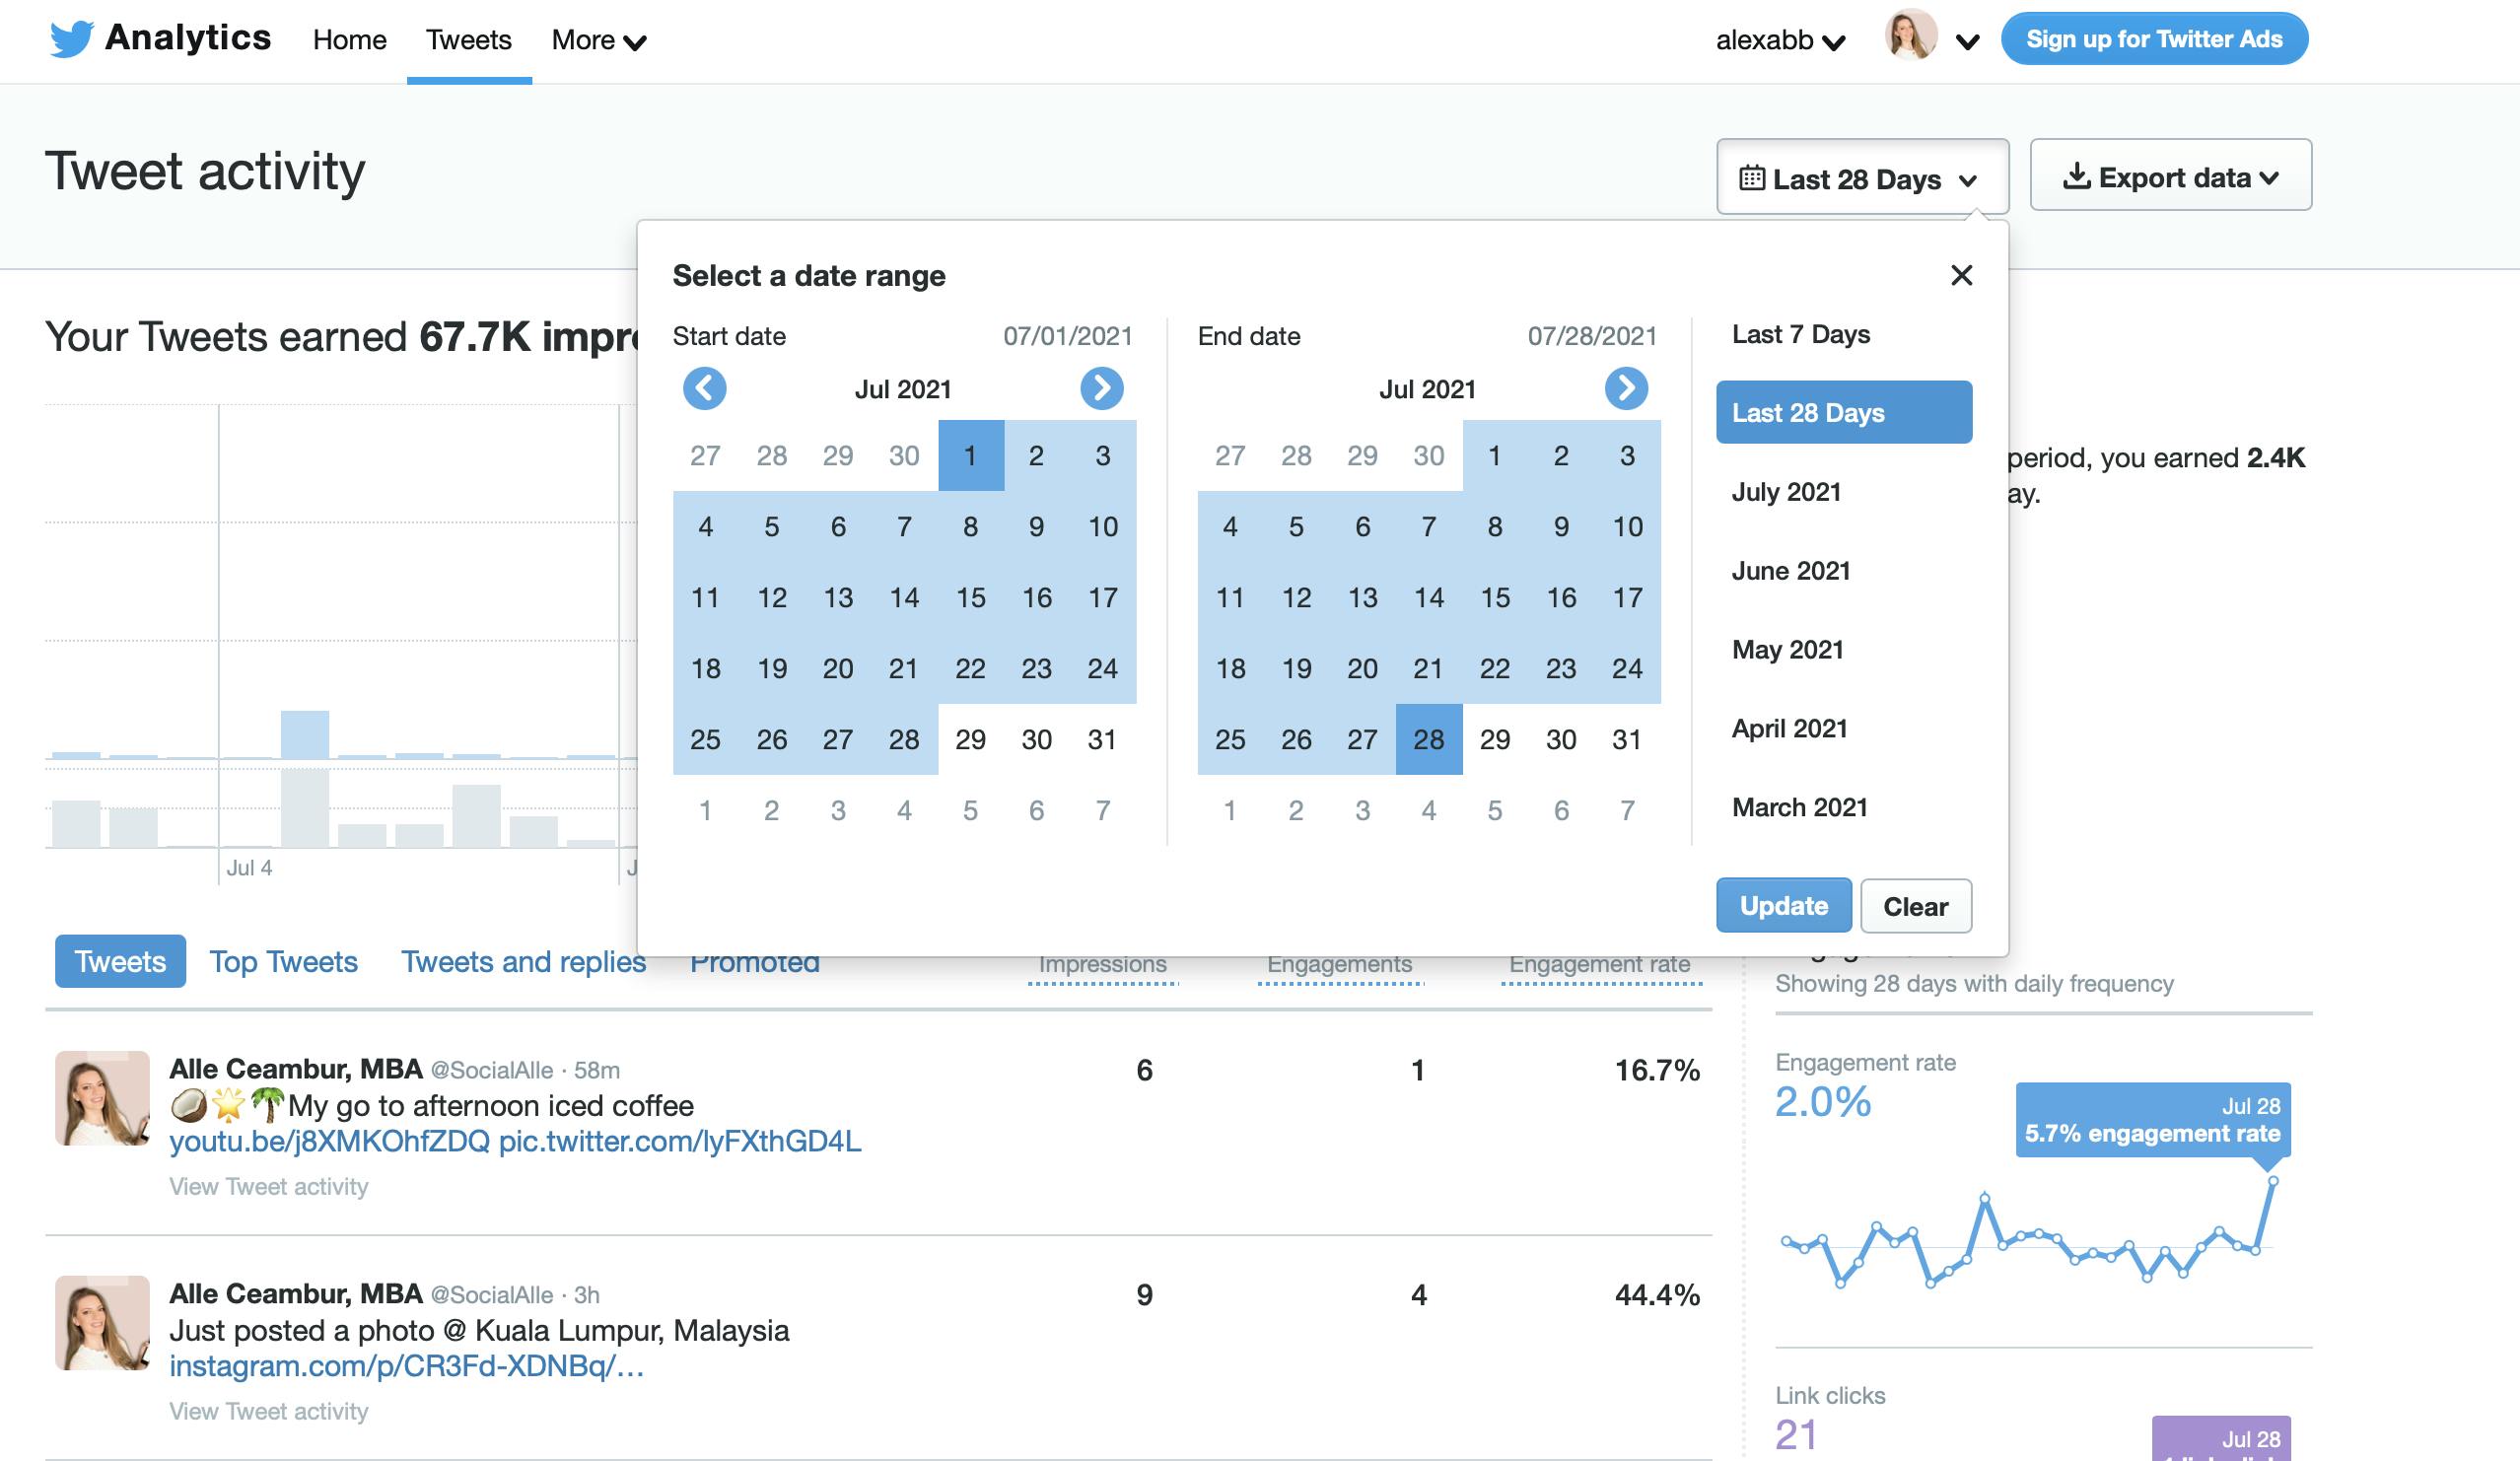Close the Select a date range dialog

click(1962, 276)
